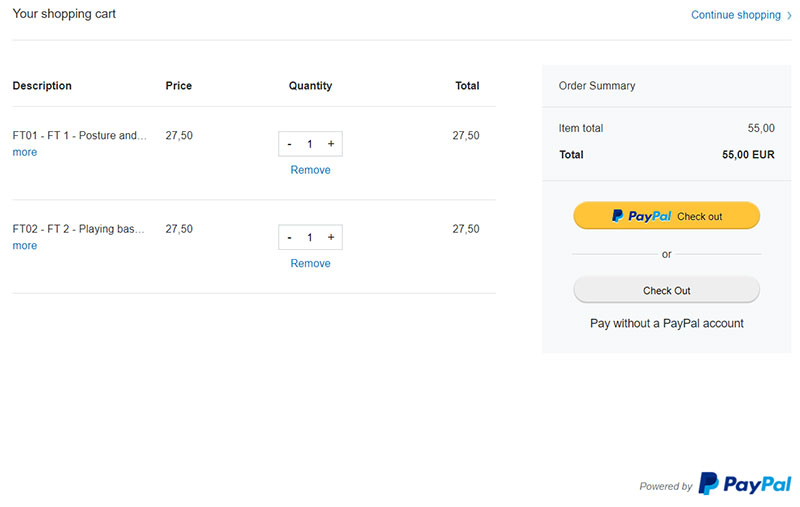Remove FT02 Playing item from cart
This screenshot has width=800, height=507.
click(310, 263)
